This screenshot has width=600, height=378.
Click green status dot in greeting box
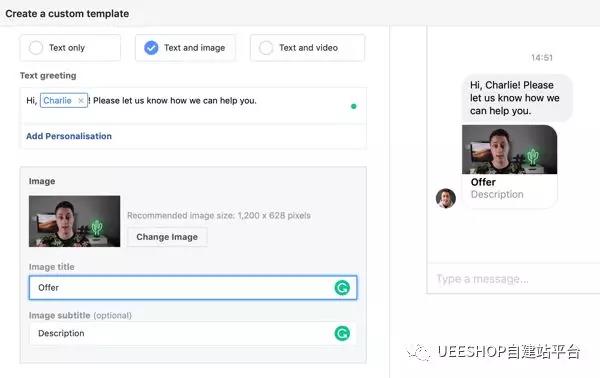(354, 106)
